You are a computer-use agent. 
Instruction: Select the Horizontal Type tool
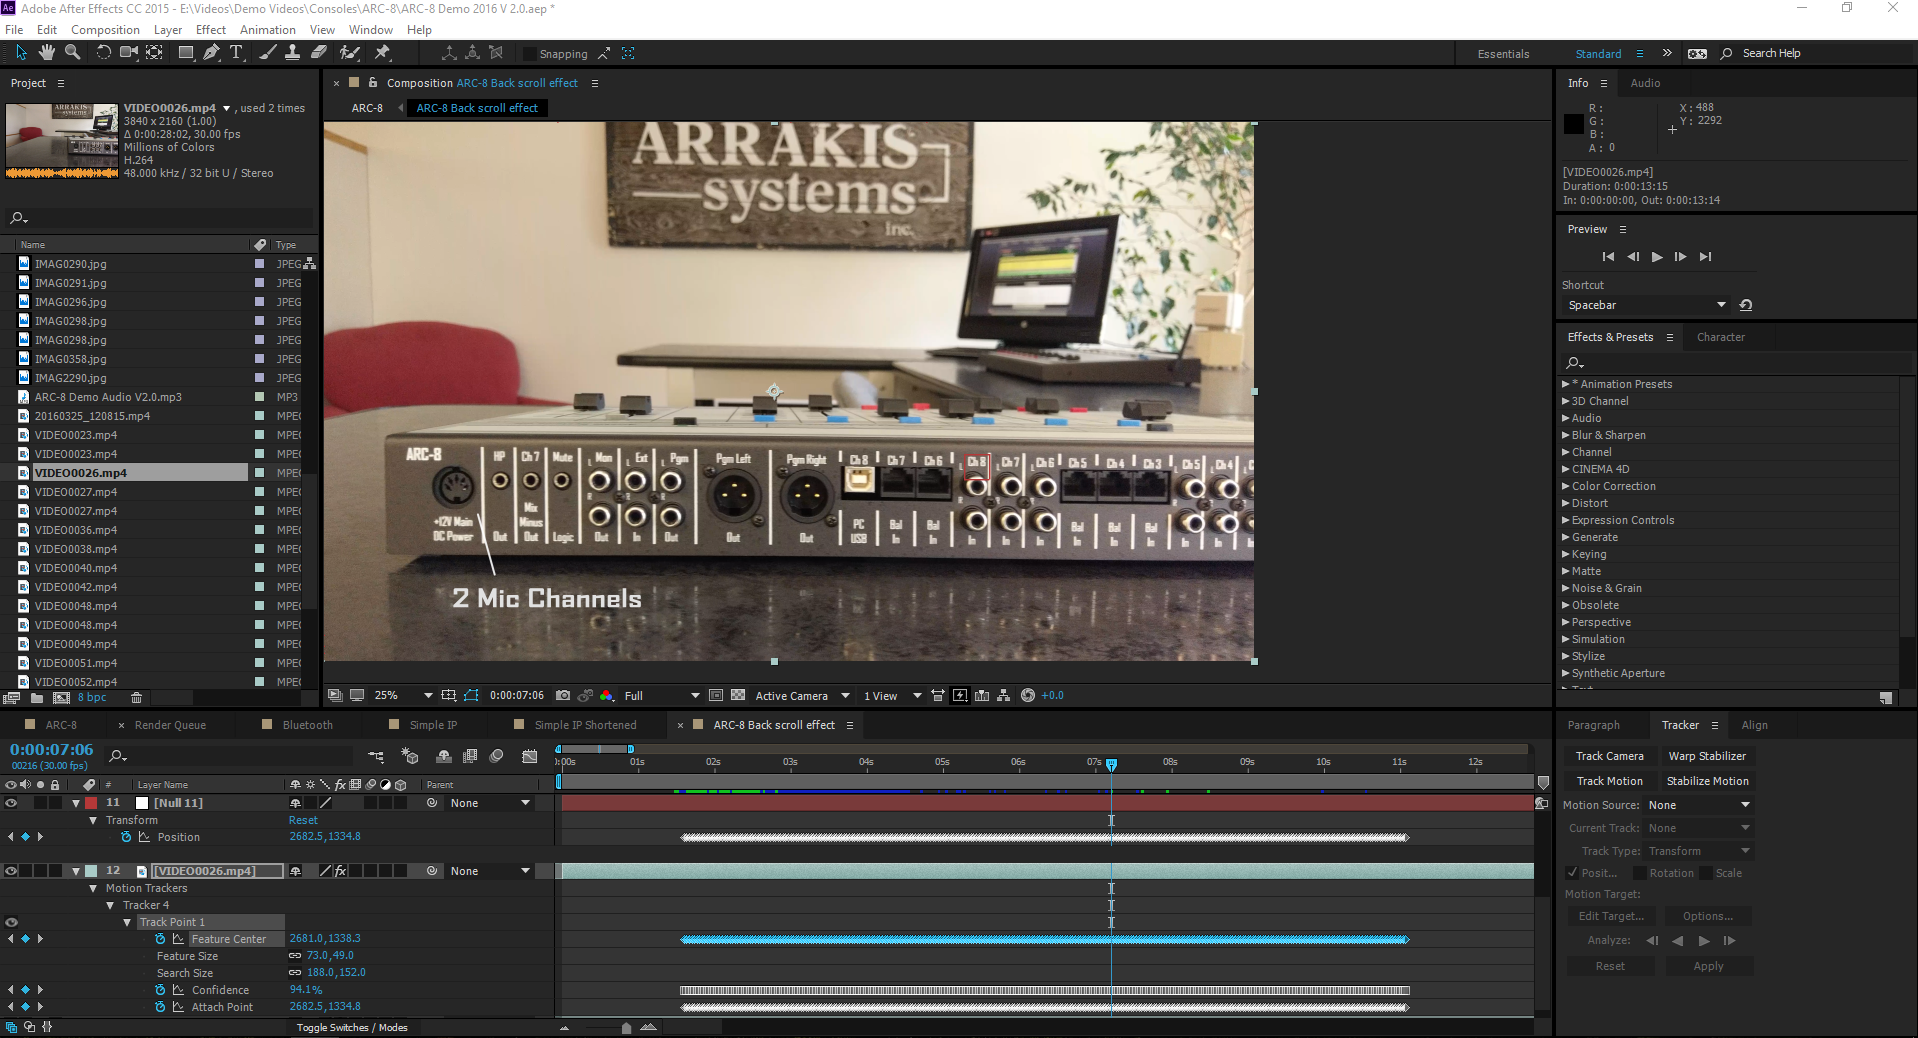236,53
